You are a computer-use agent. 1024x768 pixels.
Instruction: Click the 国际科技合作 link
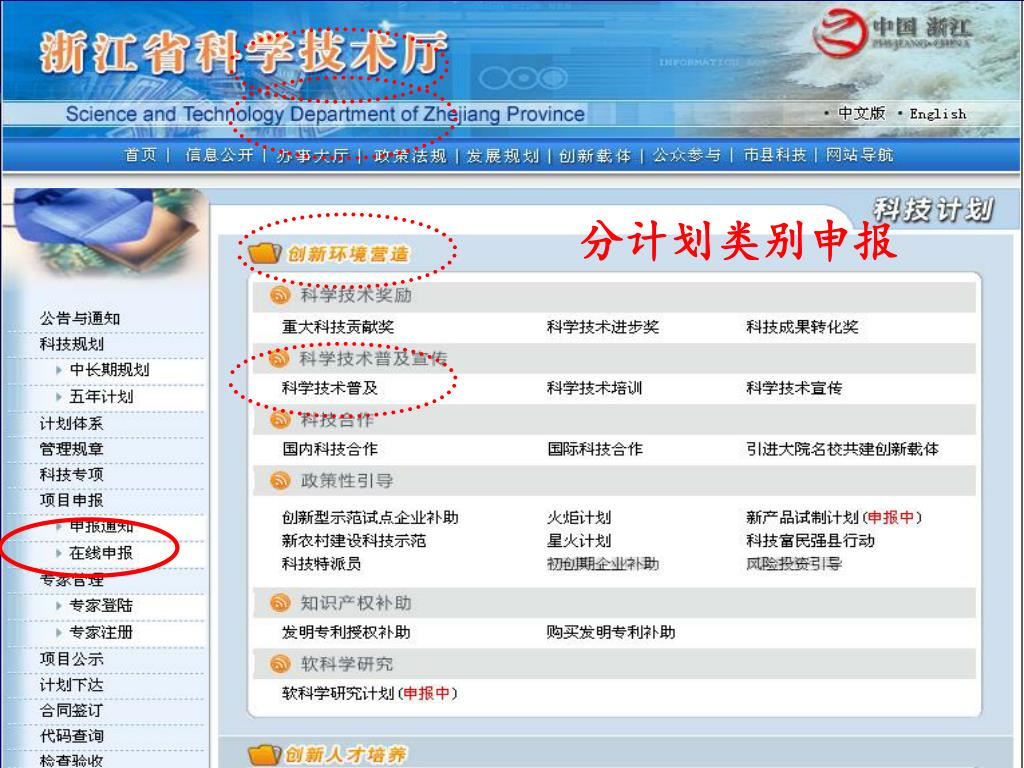595,449
